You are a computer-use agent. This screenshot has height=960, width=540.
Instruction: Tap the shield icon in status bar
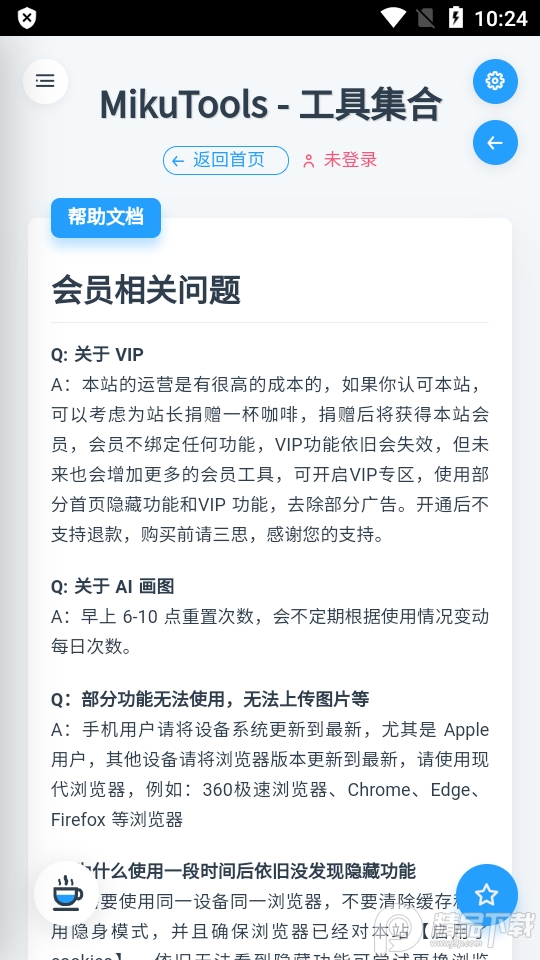26,18
